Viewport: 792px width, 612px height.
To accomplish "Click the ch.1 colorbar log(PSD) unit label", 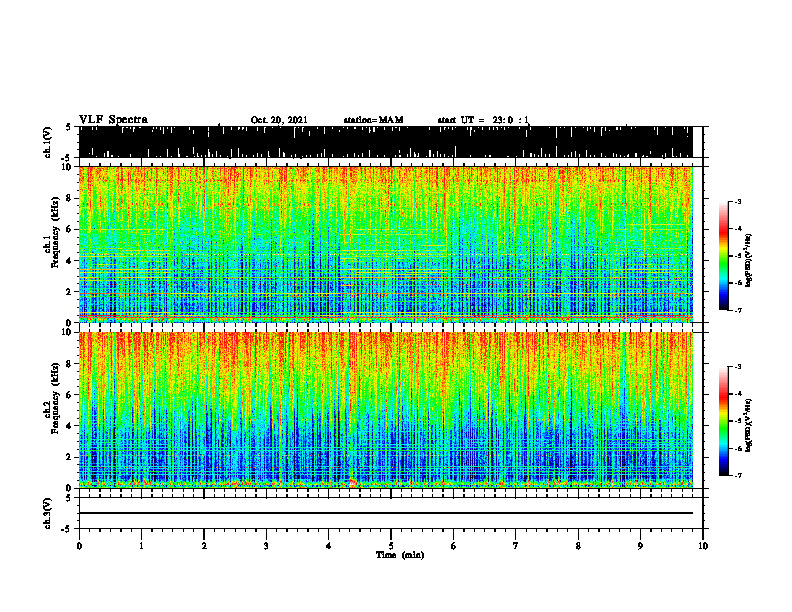I will (749, 261).
